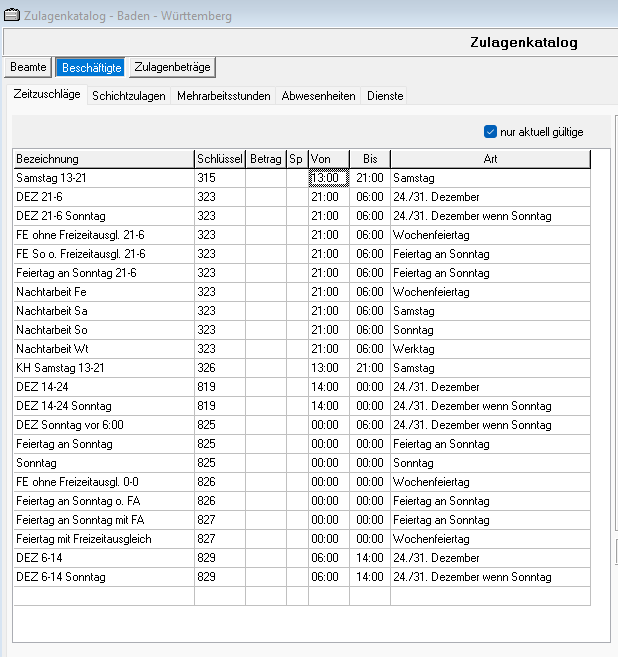Go to the Abwesenheiten tab
The image size is (618, 657).
[x=318, y=96]
